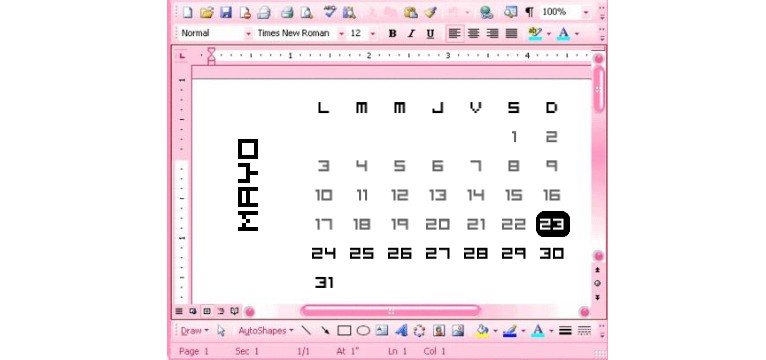This screenshot has width=766, height=360.
Task: Switch to Web Layout view button
Action: tap(193, 311)
